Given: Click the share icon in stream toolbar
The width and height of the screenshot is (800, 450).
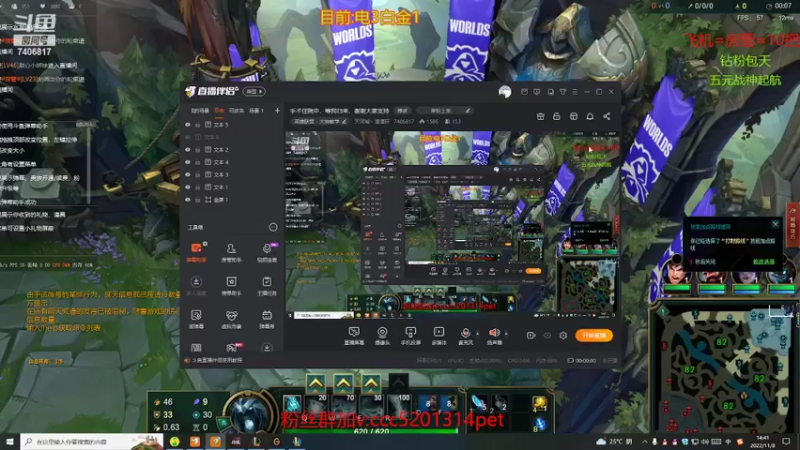Looking at the screenshot, I should [607, 116].
